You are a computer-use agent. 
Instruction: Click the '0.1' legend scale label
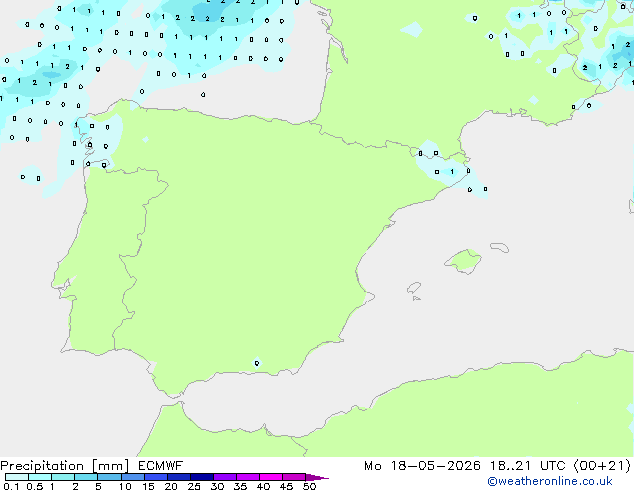tap(11, 486)
